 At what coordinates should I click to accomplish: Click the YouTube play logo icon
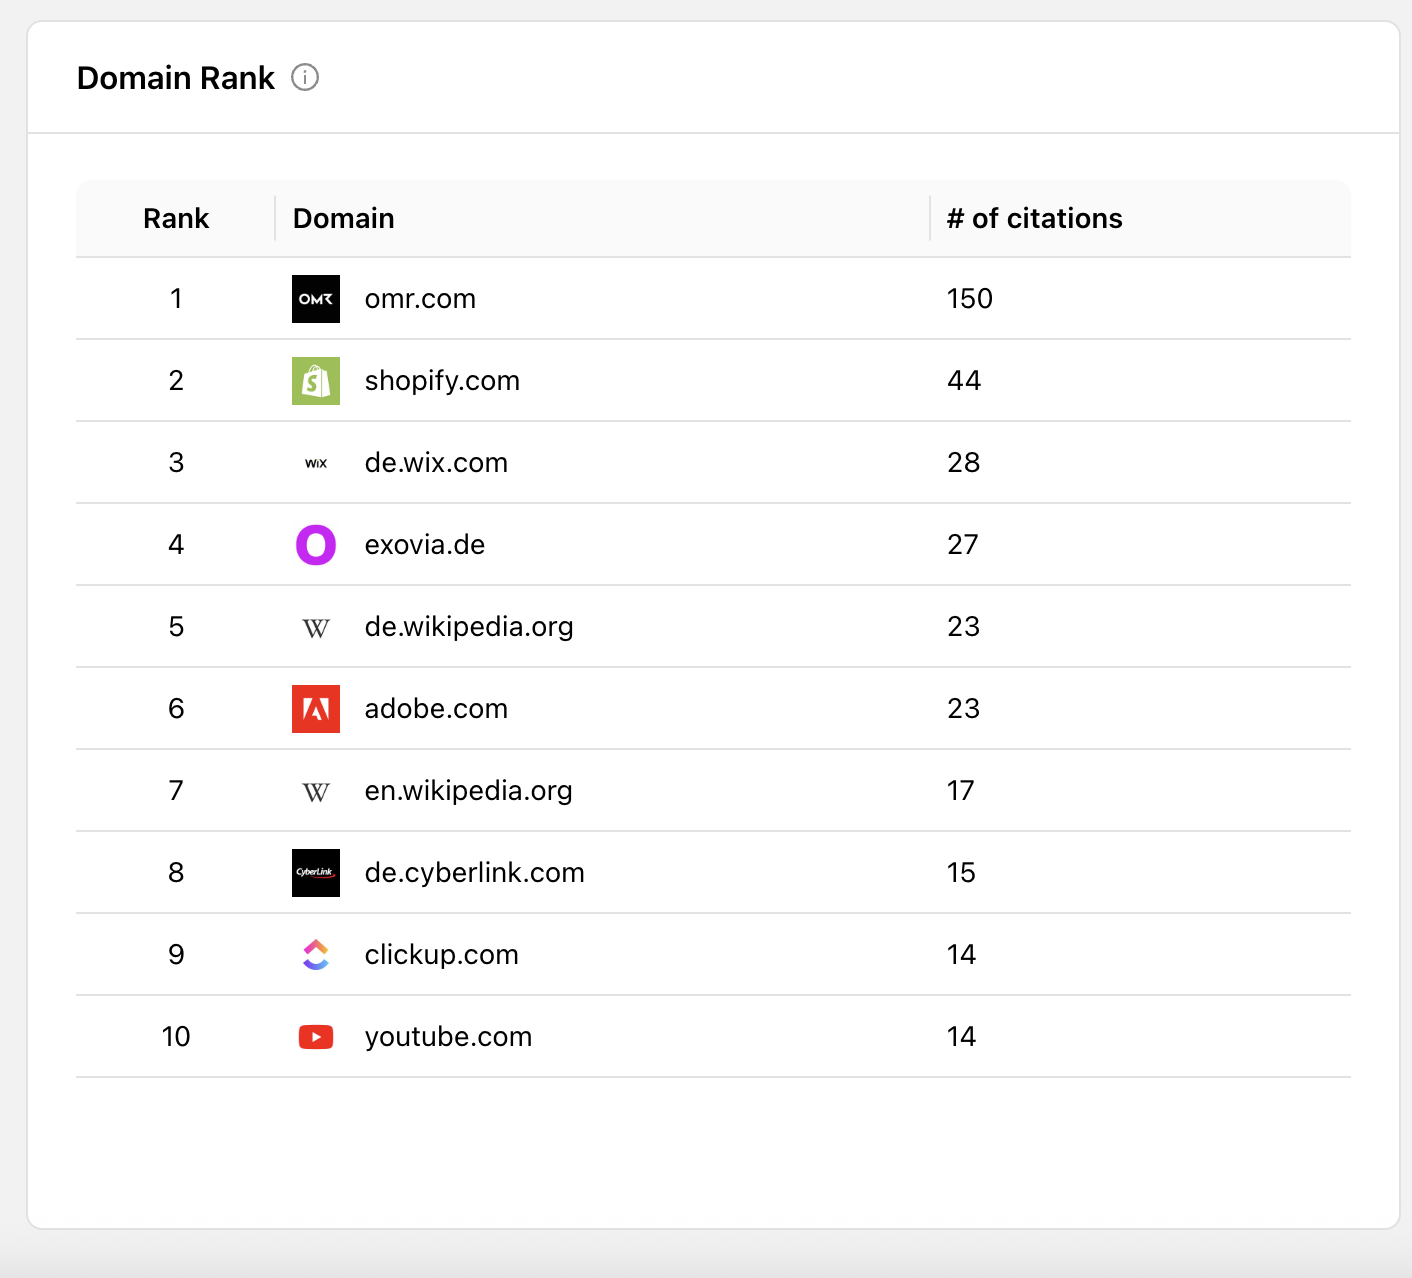click(x=316, y=1037)
